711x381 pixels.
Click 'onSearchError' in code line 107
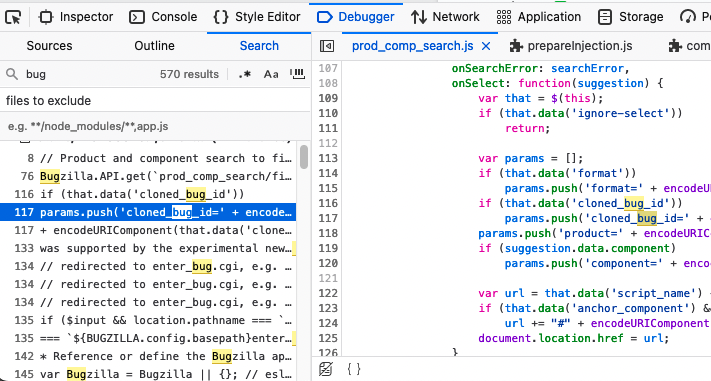pos(494,68)
